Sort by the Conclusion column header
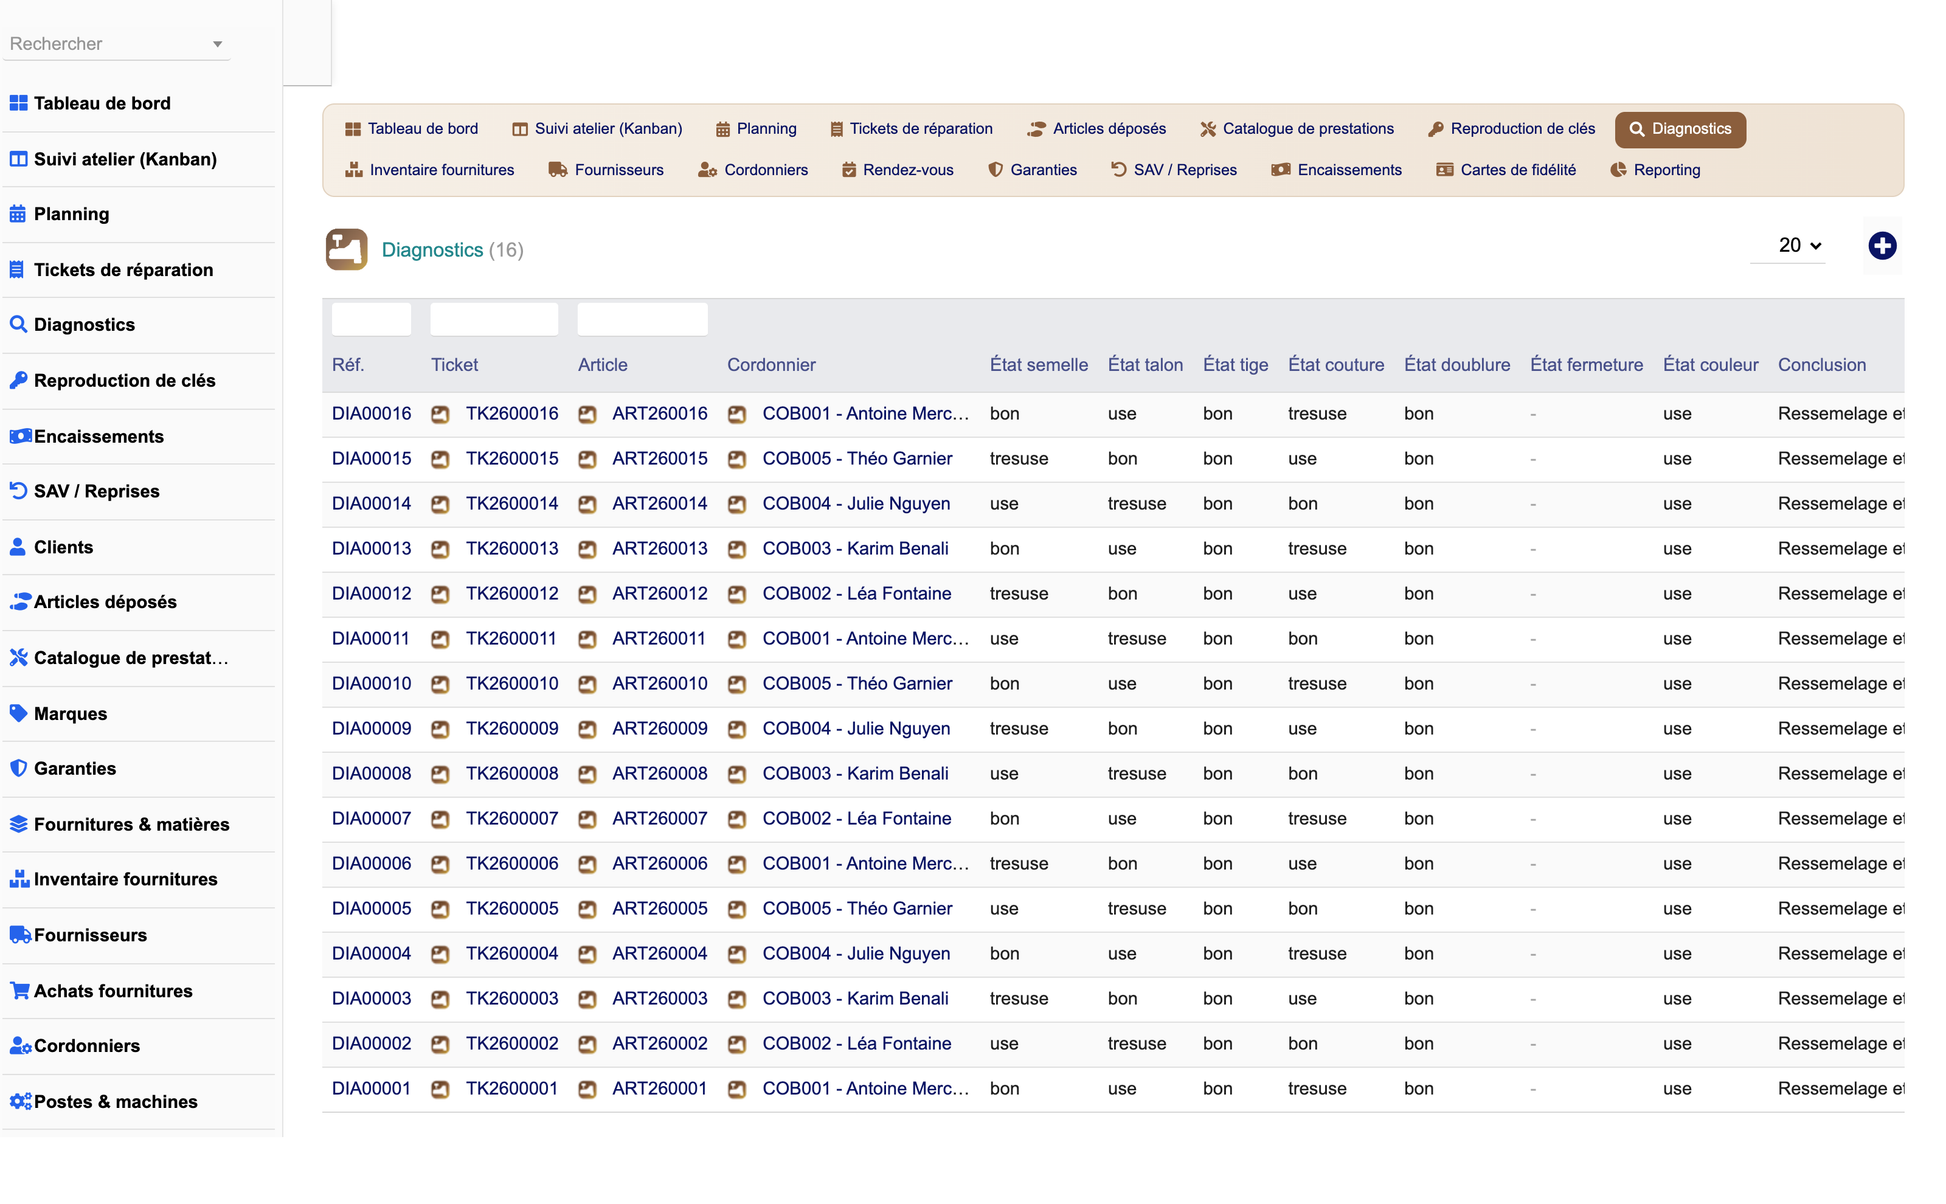Image resolution: width=1946 pixels, height=1204 pixels. [x=1821, y=365]
